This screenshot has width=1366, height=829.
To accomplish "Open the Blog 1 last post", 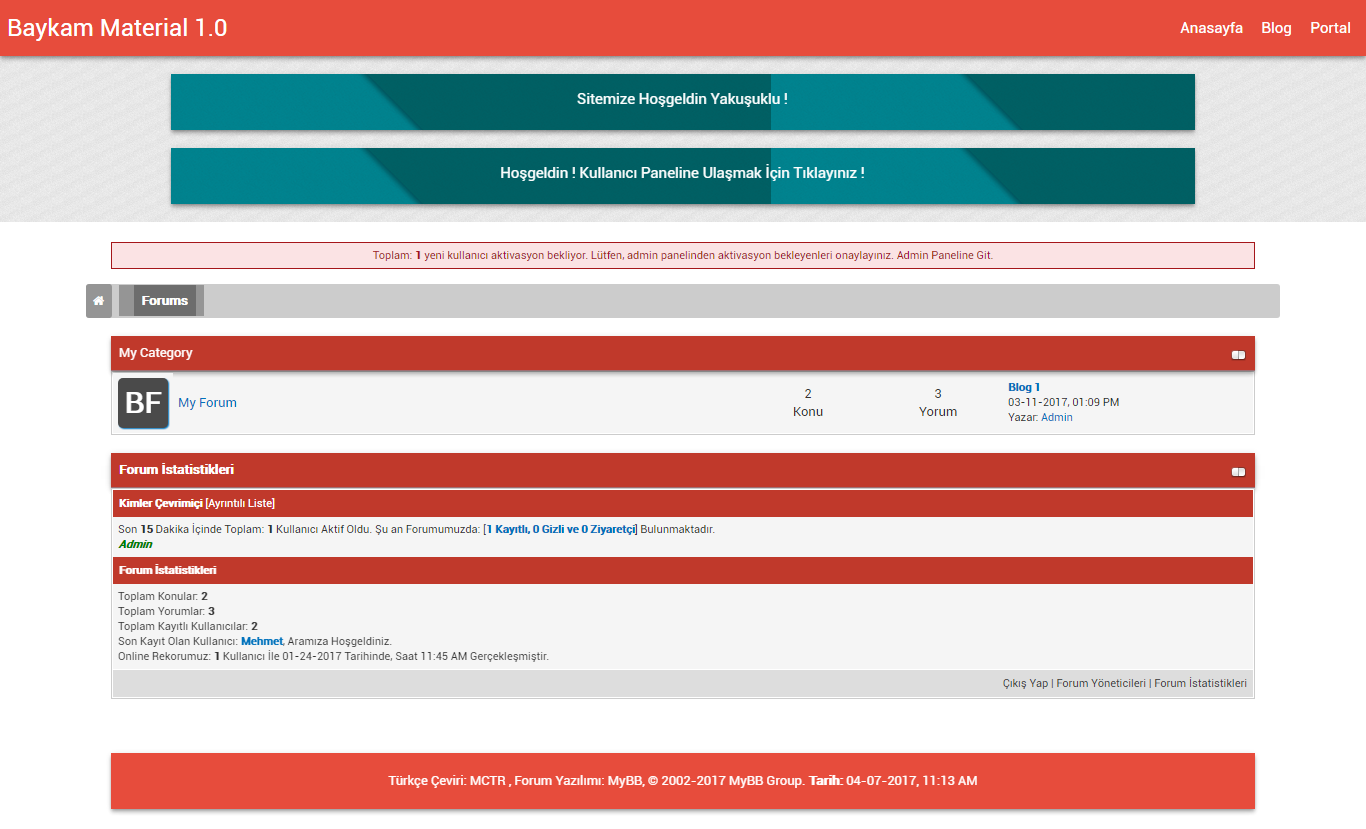I will point(1023,387).
